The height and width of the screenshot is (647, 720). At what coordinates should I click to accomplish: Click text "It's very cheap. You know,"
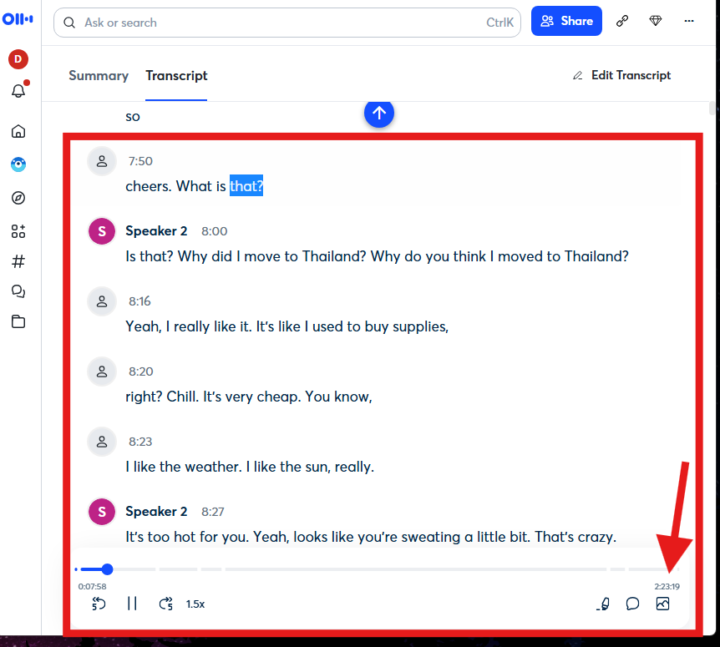click(x=287, y=397)
